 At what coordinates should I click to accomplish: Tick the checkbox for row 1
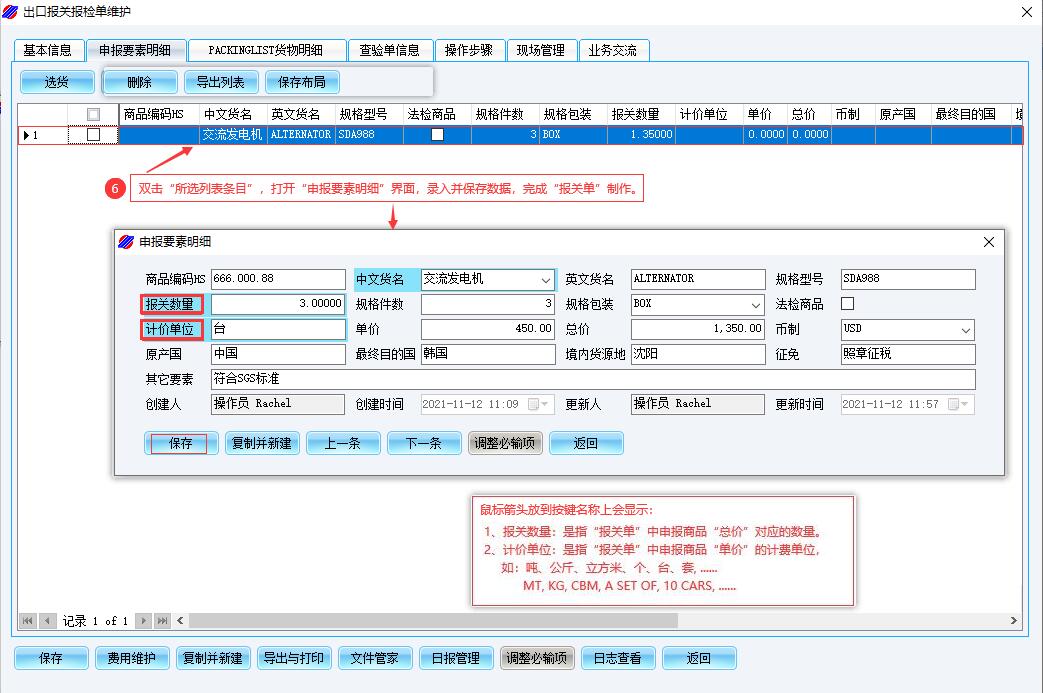94,135
